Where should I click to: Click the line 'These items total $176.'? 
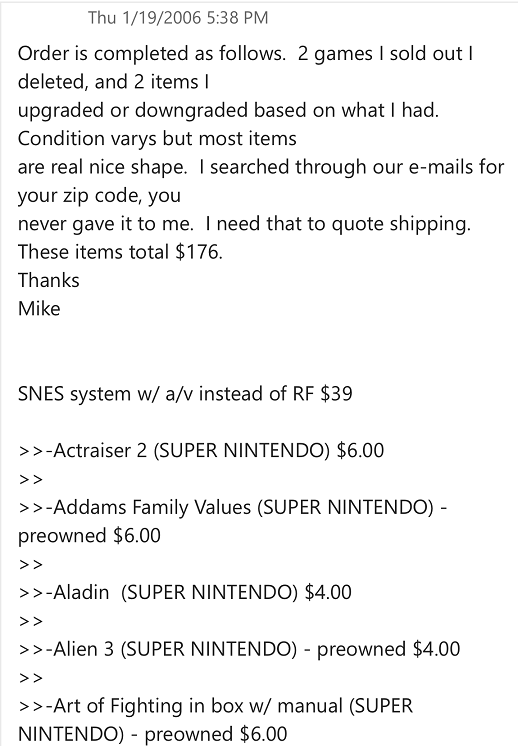120,252
